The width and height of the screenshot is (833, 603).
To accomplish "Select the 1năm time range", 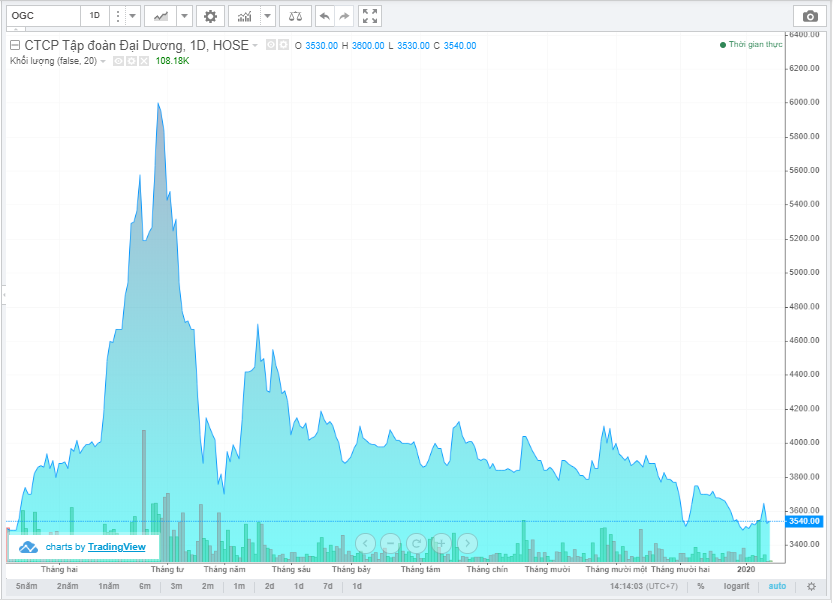I will tap(109, 586).
